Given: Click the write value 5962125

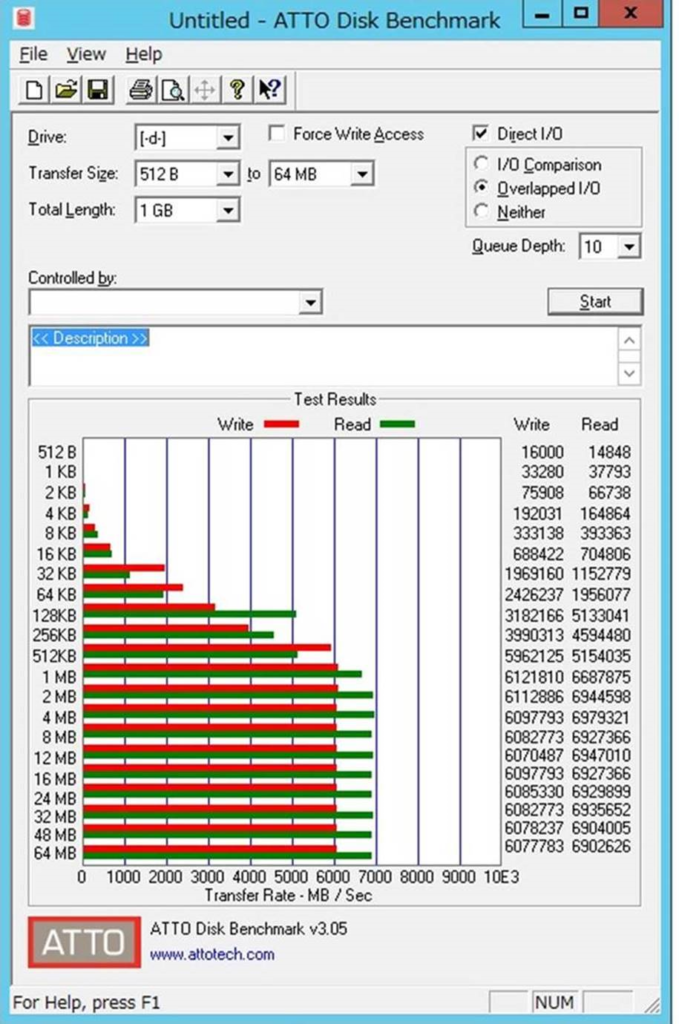Looking at the screenshot, I should (533, 656).
